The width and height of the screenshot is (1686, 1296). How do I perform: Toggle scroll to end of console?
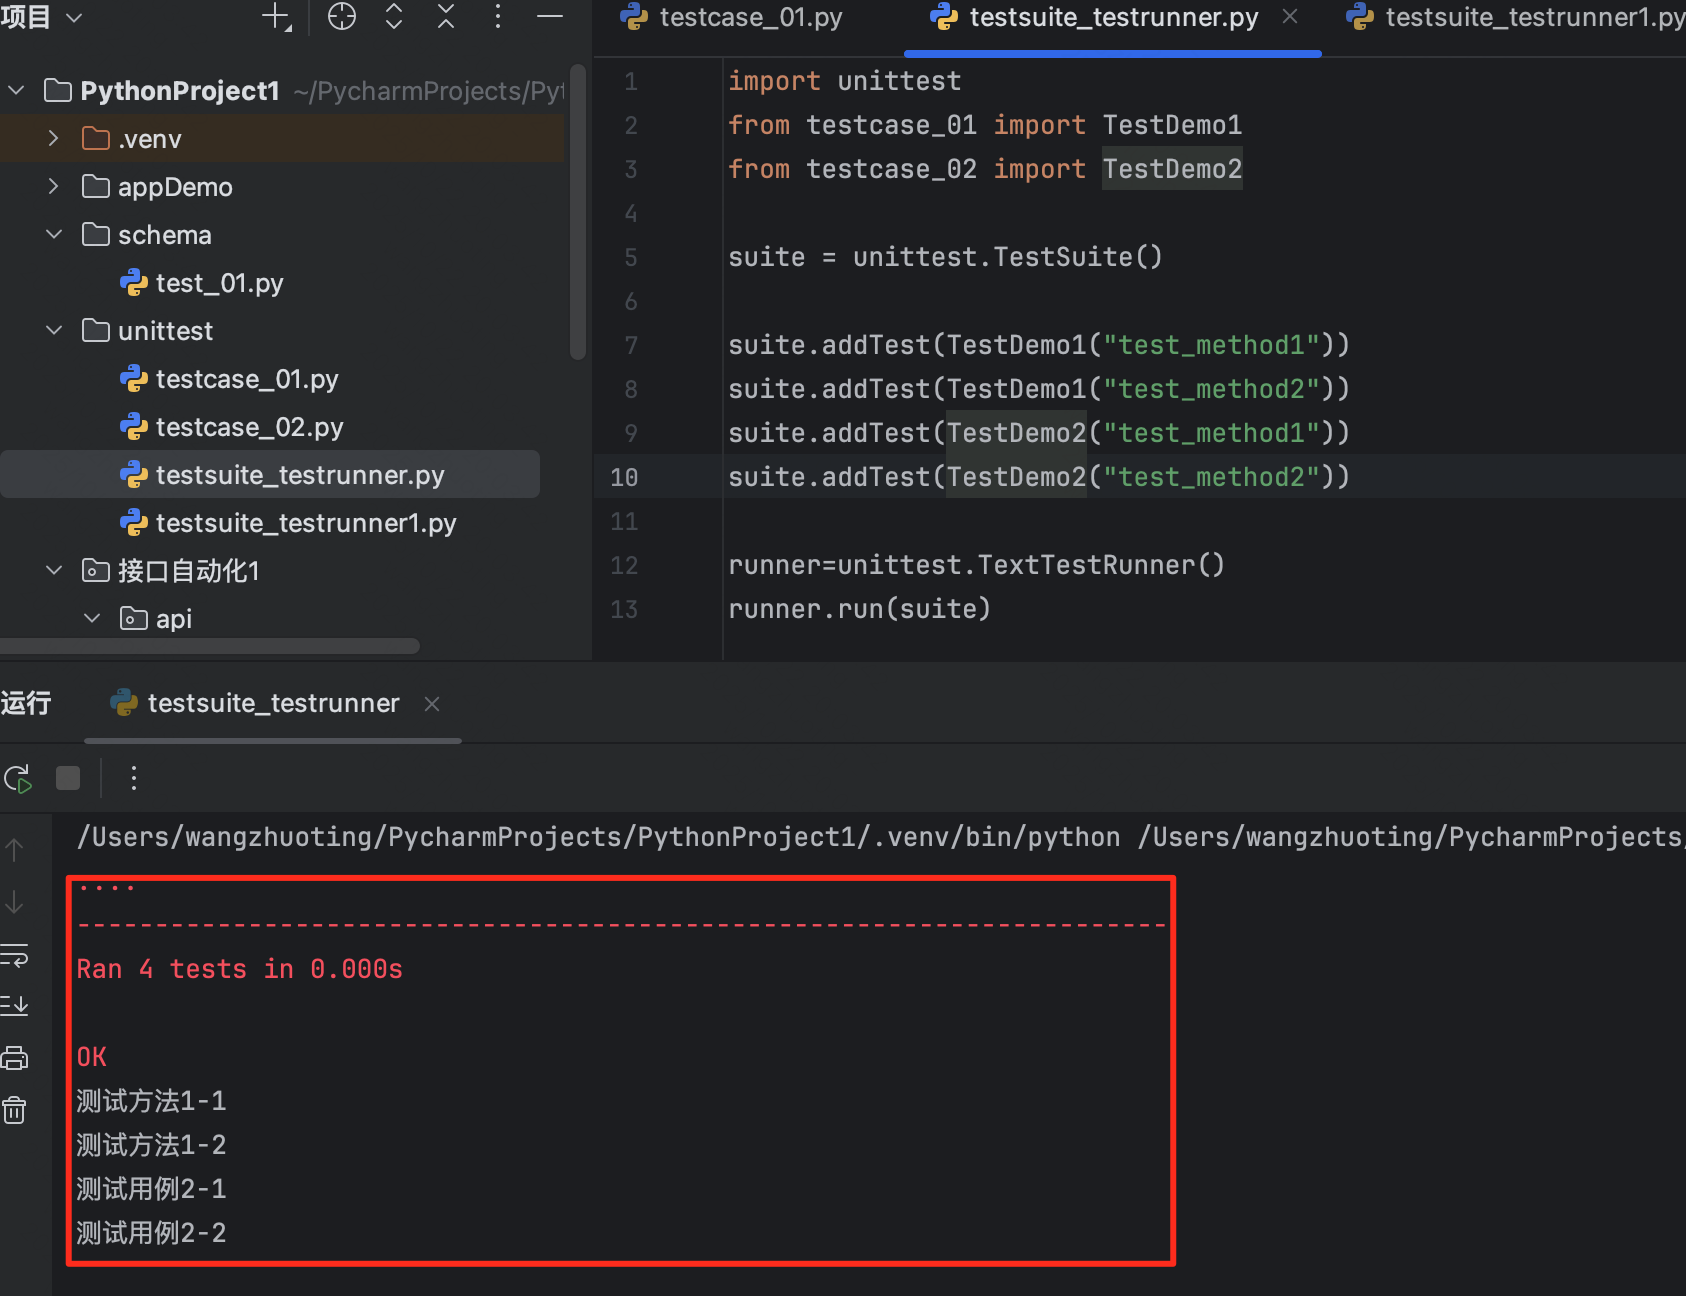15,1005
